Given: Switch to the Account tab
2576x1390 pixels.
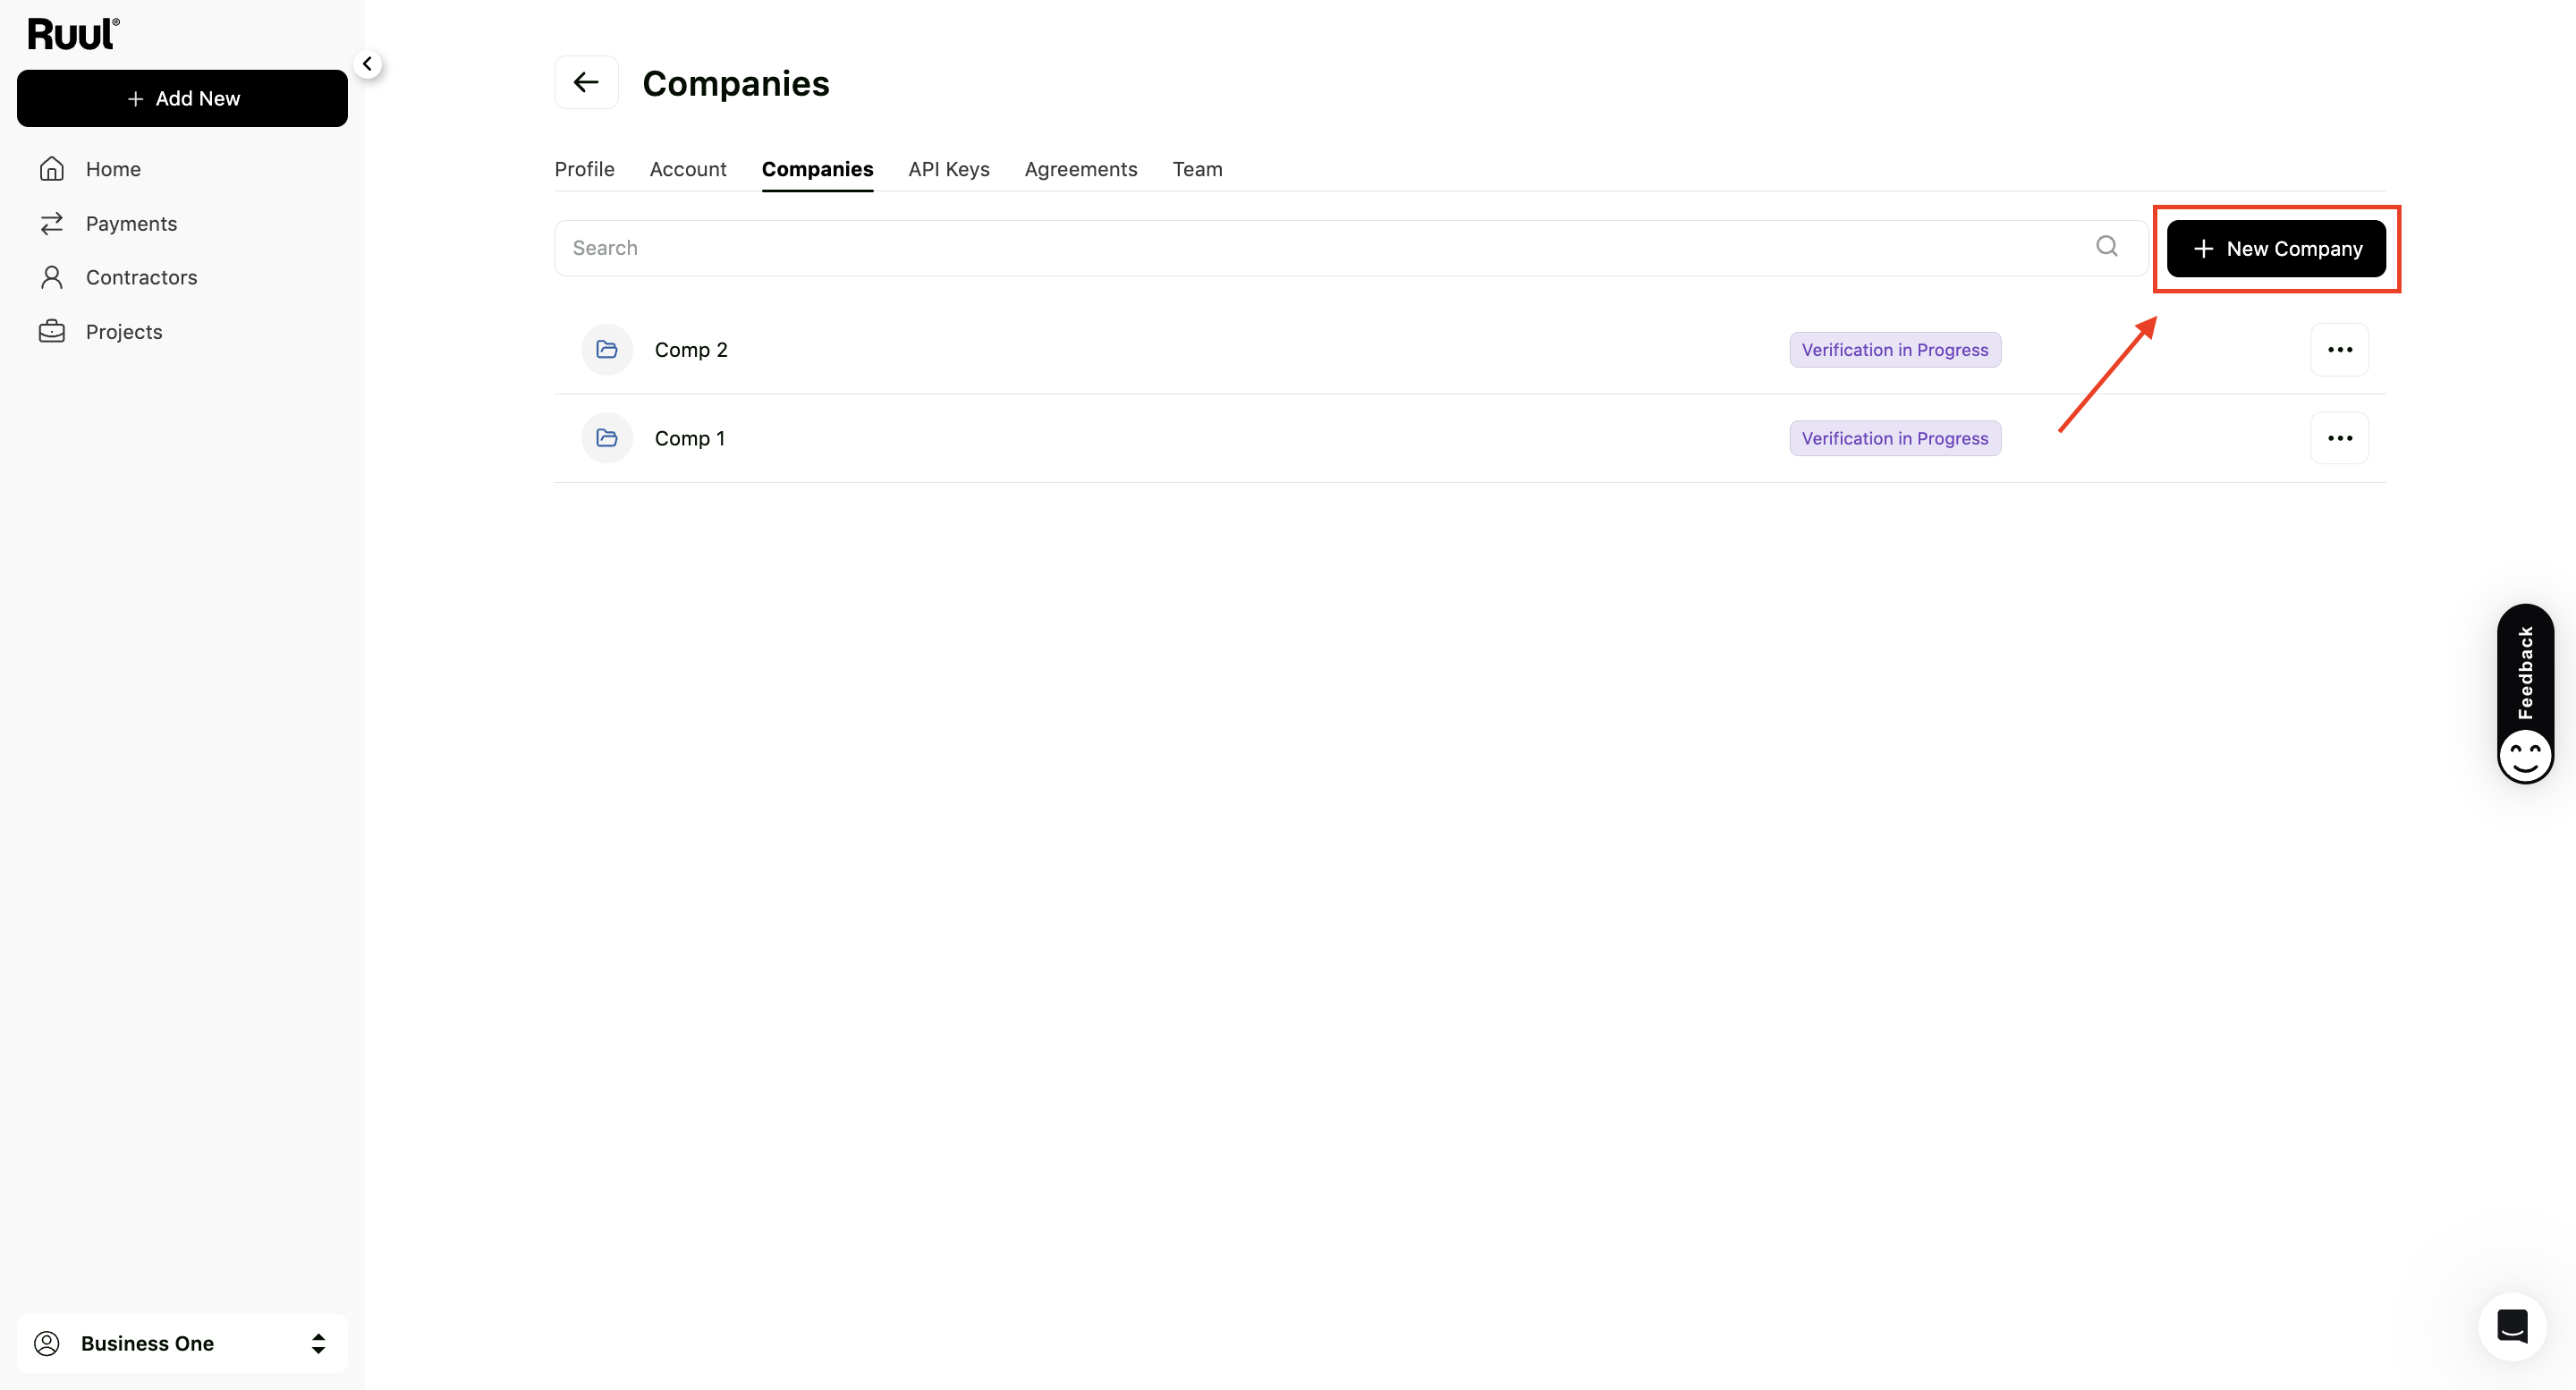Looking at the screenshot, I should click(688, 169).
